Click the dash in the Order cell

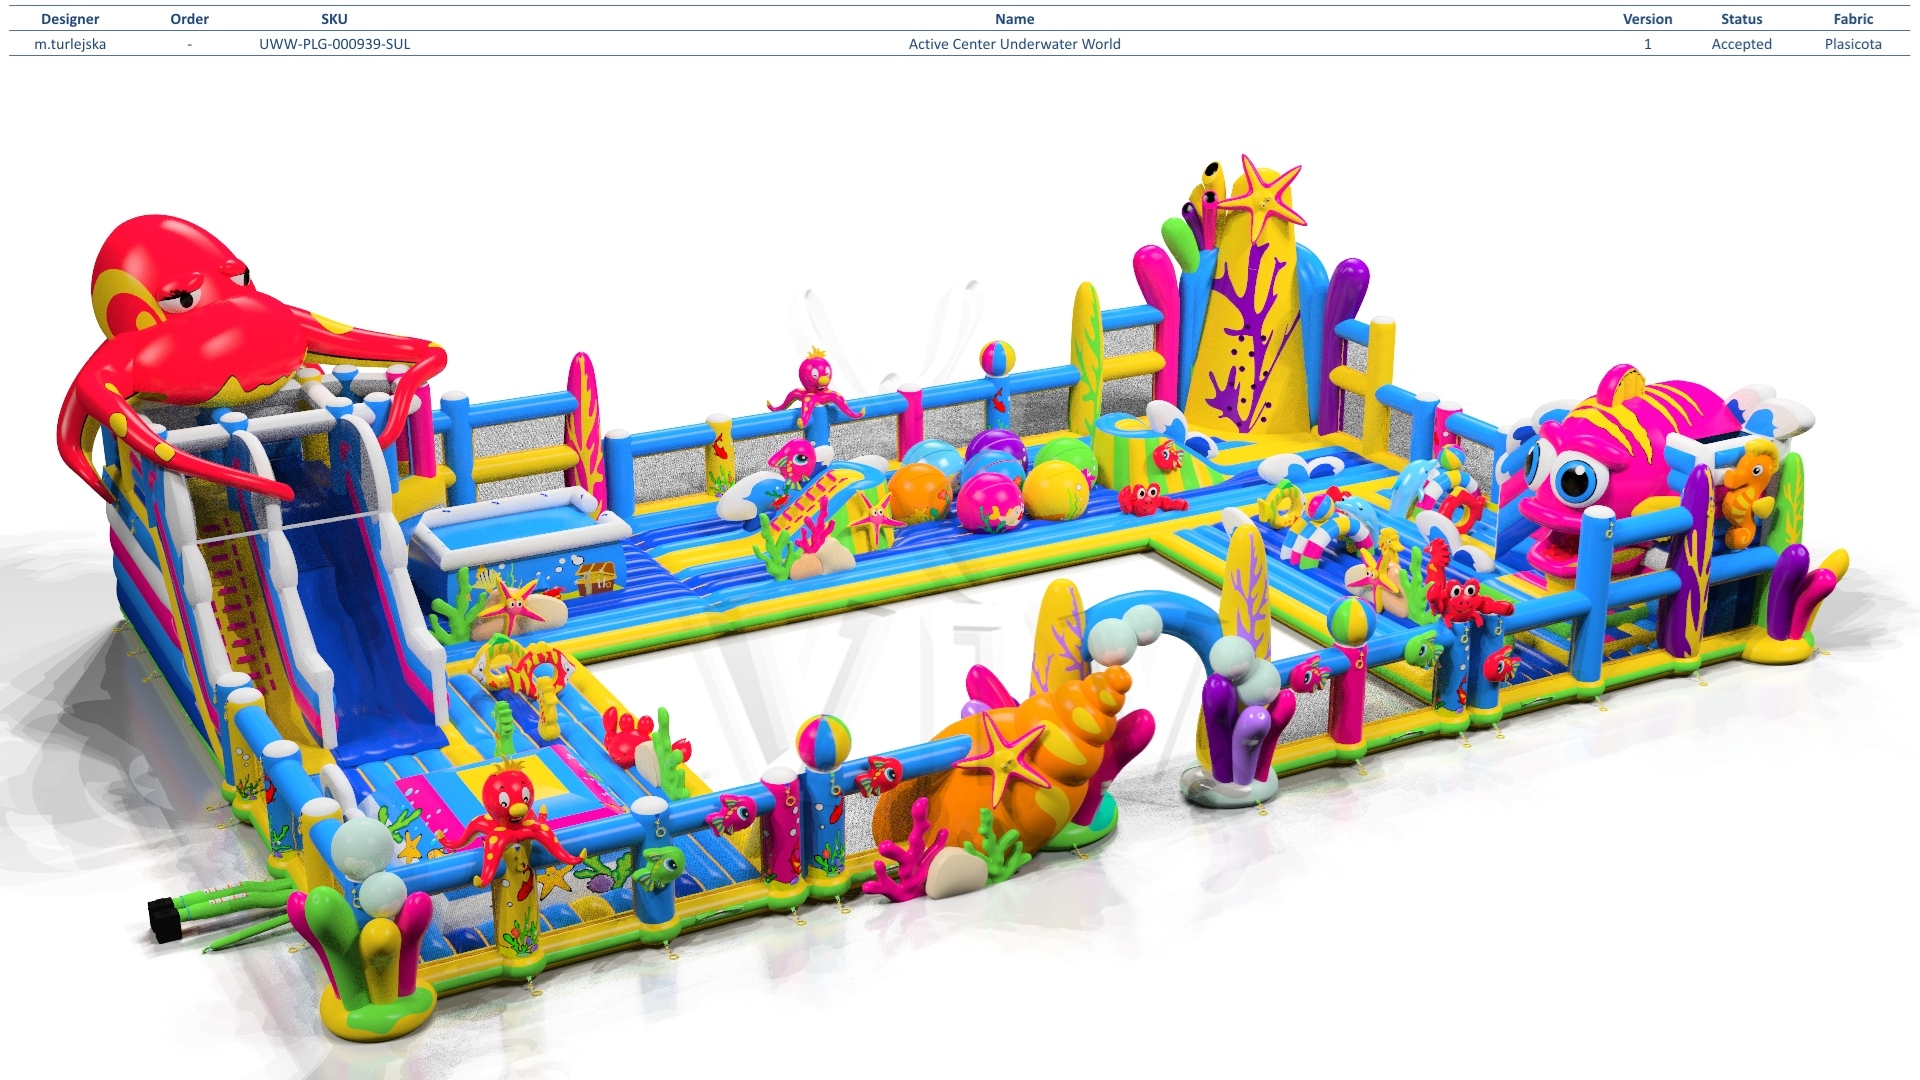(x=189, y=44)
